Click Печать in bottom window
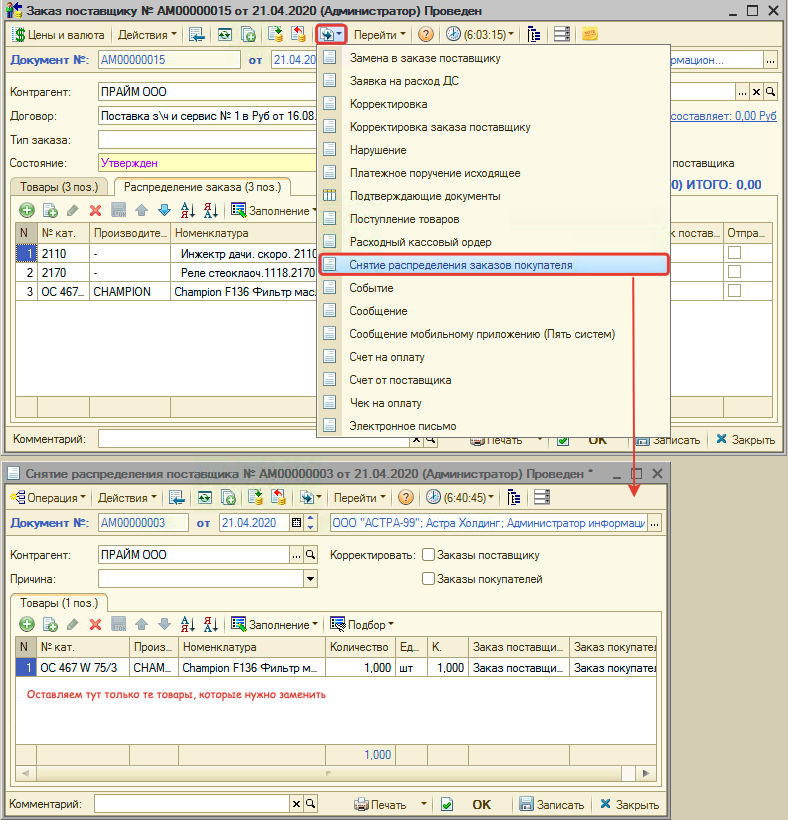The width and height of the screenshot is (788, 820). click(380, 804)
